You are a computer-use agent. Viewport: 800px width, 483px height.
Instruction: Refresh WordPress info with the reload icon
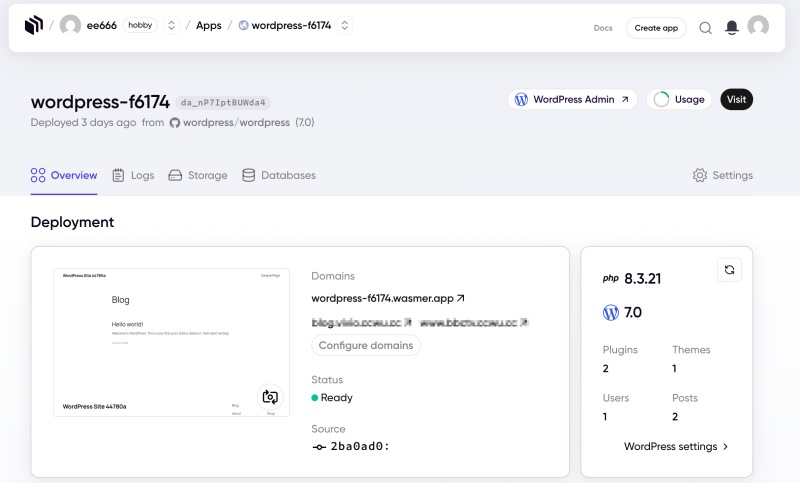tap(730, 270)
